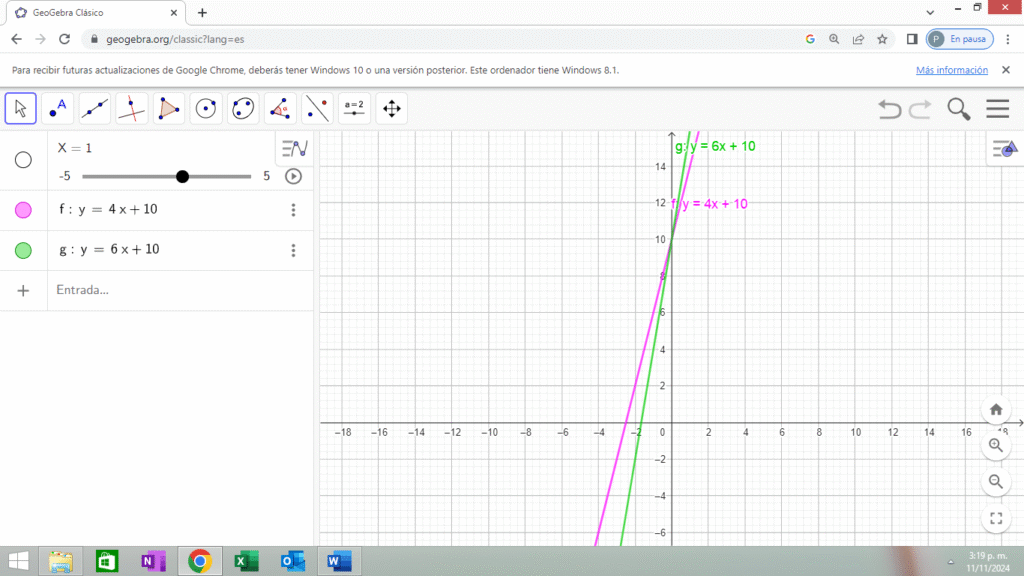This screenshot has width=1024, height=576.
Task: Click the X slider handle
Action: (x=182, y=176)
